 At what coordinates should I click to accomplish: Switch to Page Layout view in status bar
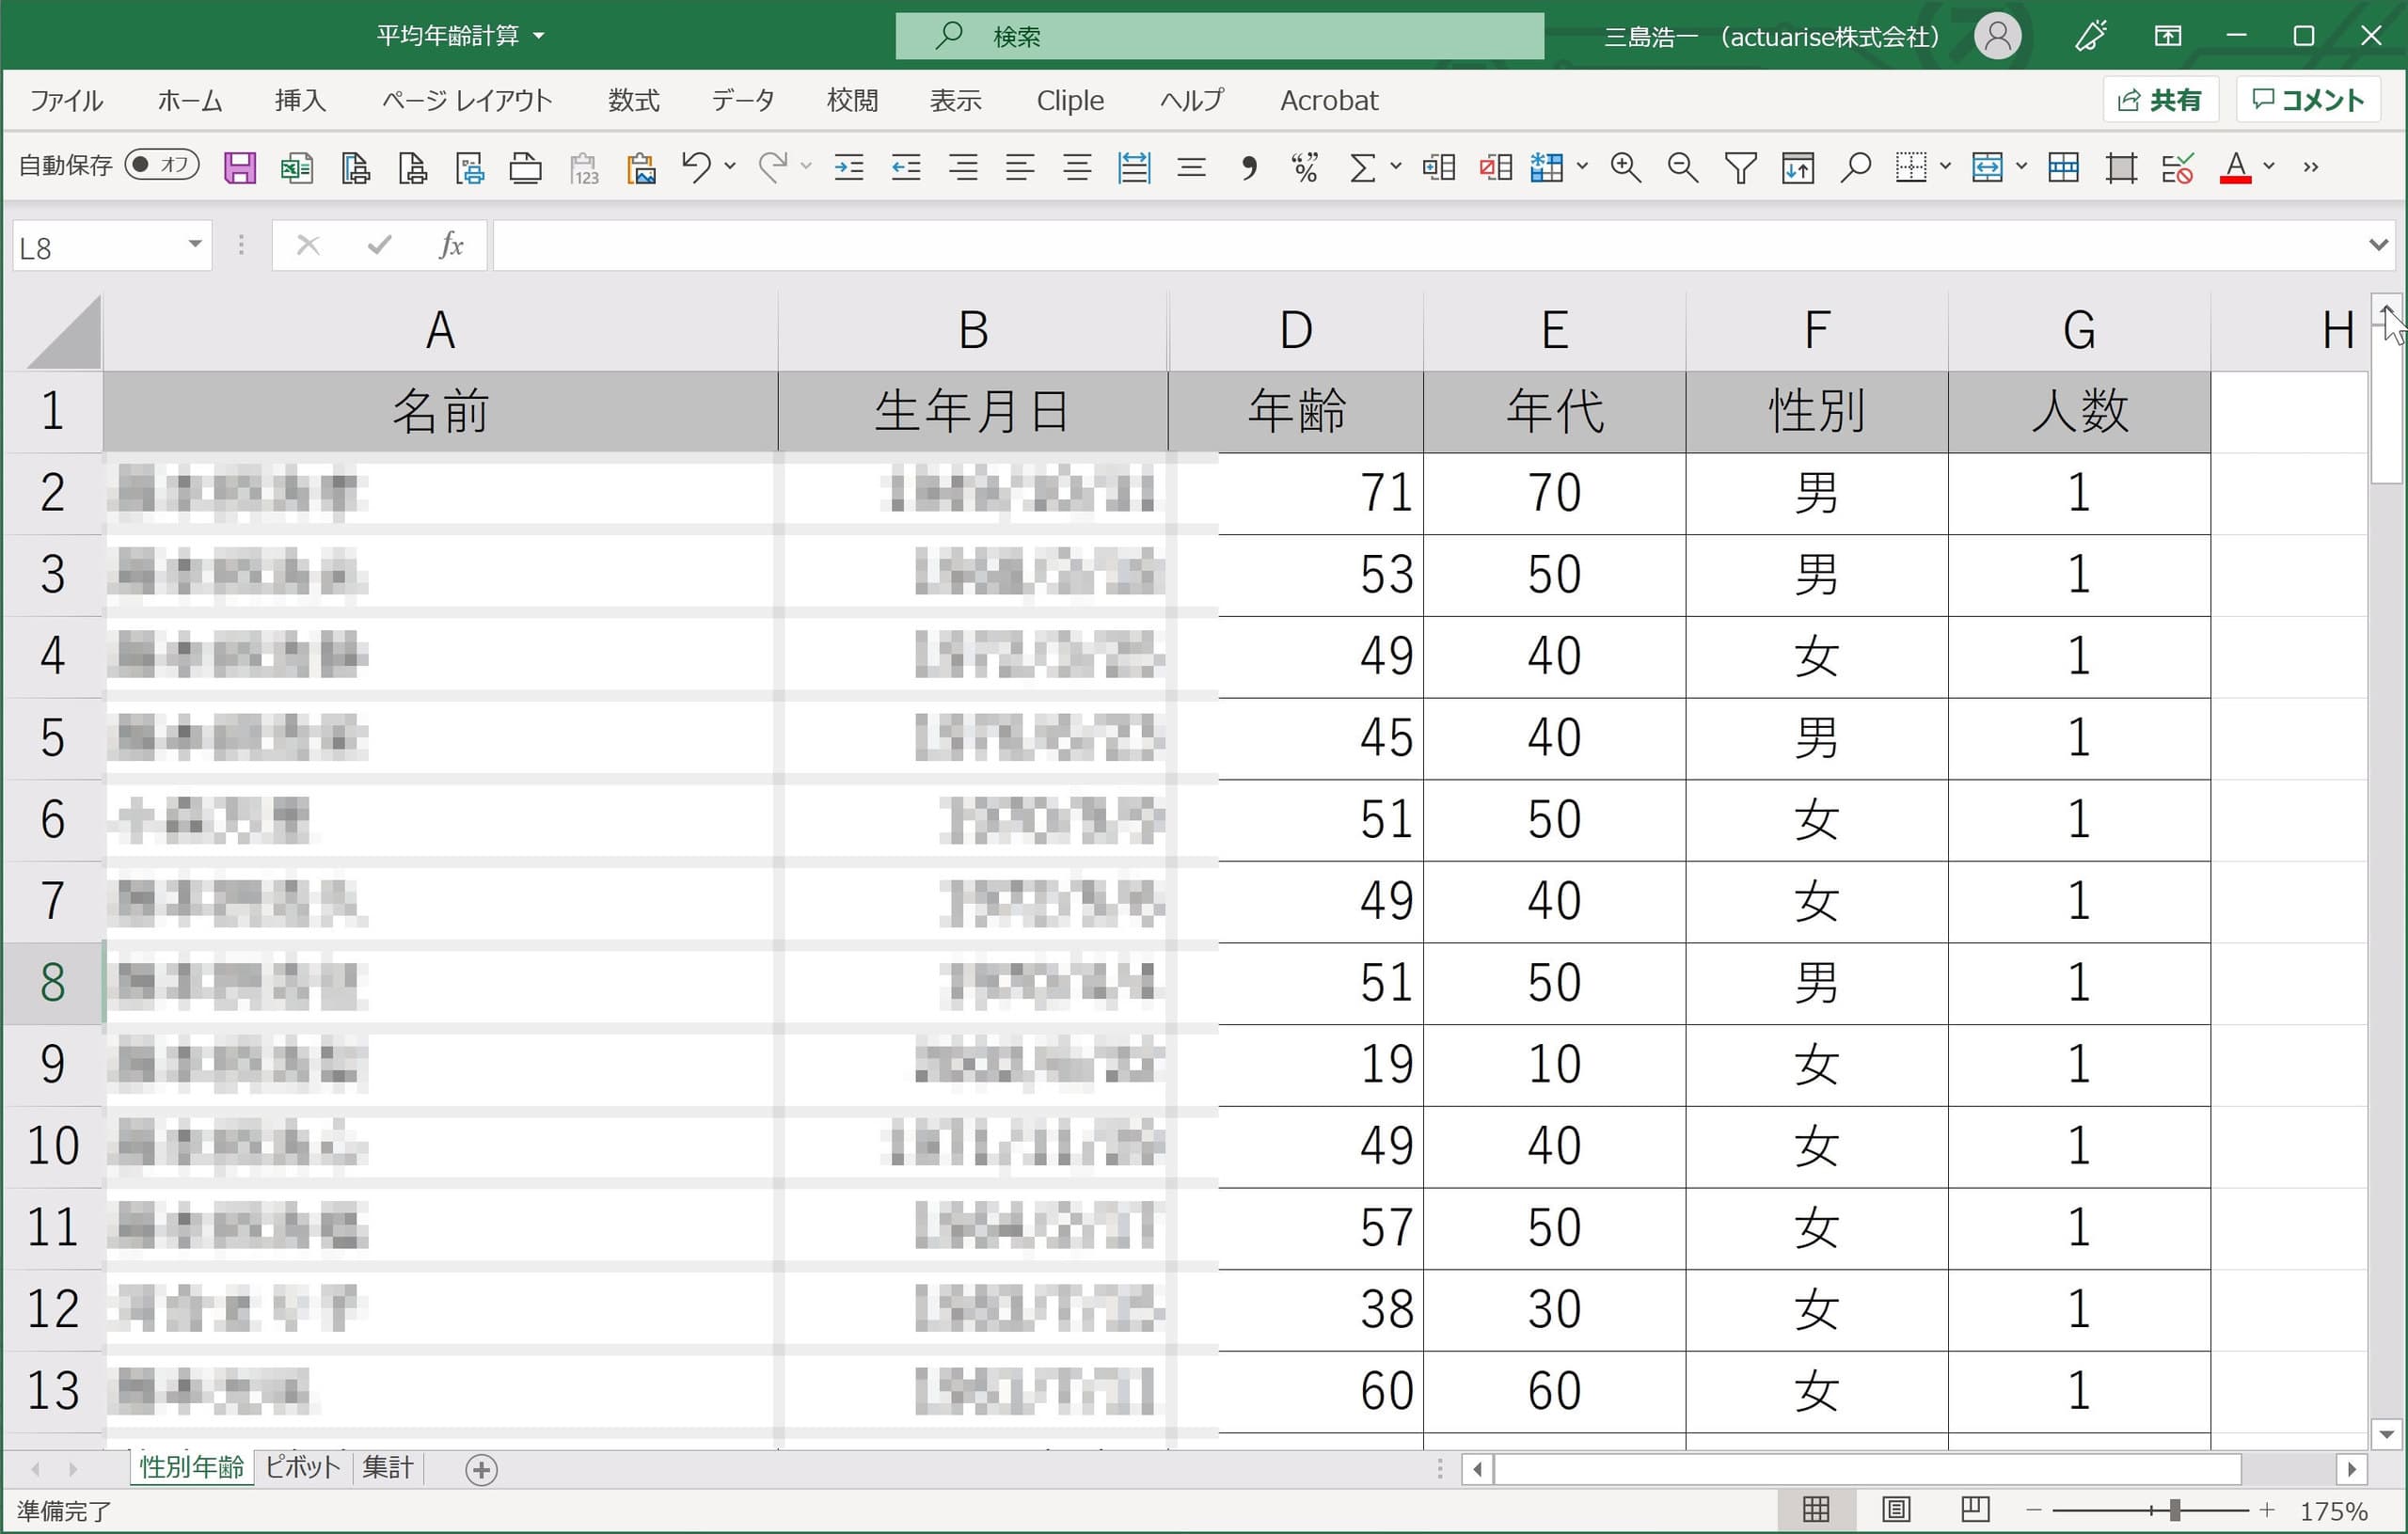[1896, 1509]
